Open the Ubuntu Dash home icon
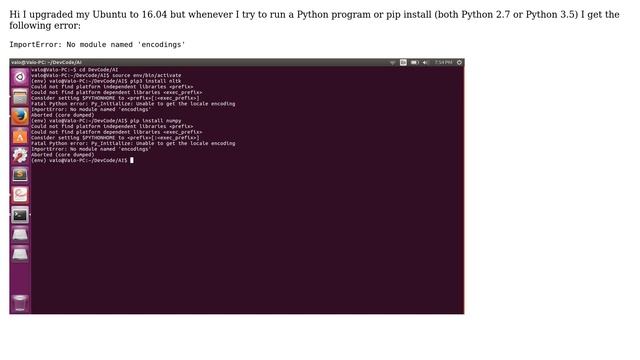The height and width of the screenshot is (360, 640). pyautogui.click(x=20, y=77)
